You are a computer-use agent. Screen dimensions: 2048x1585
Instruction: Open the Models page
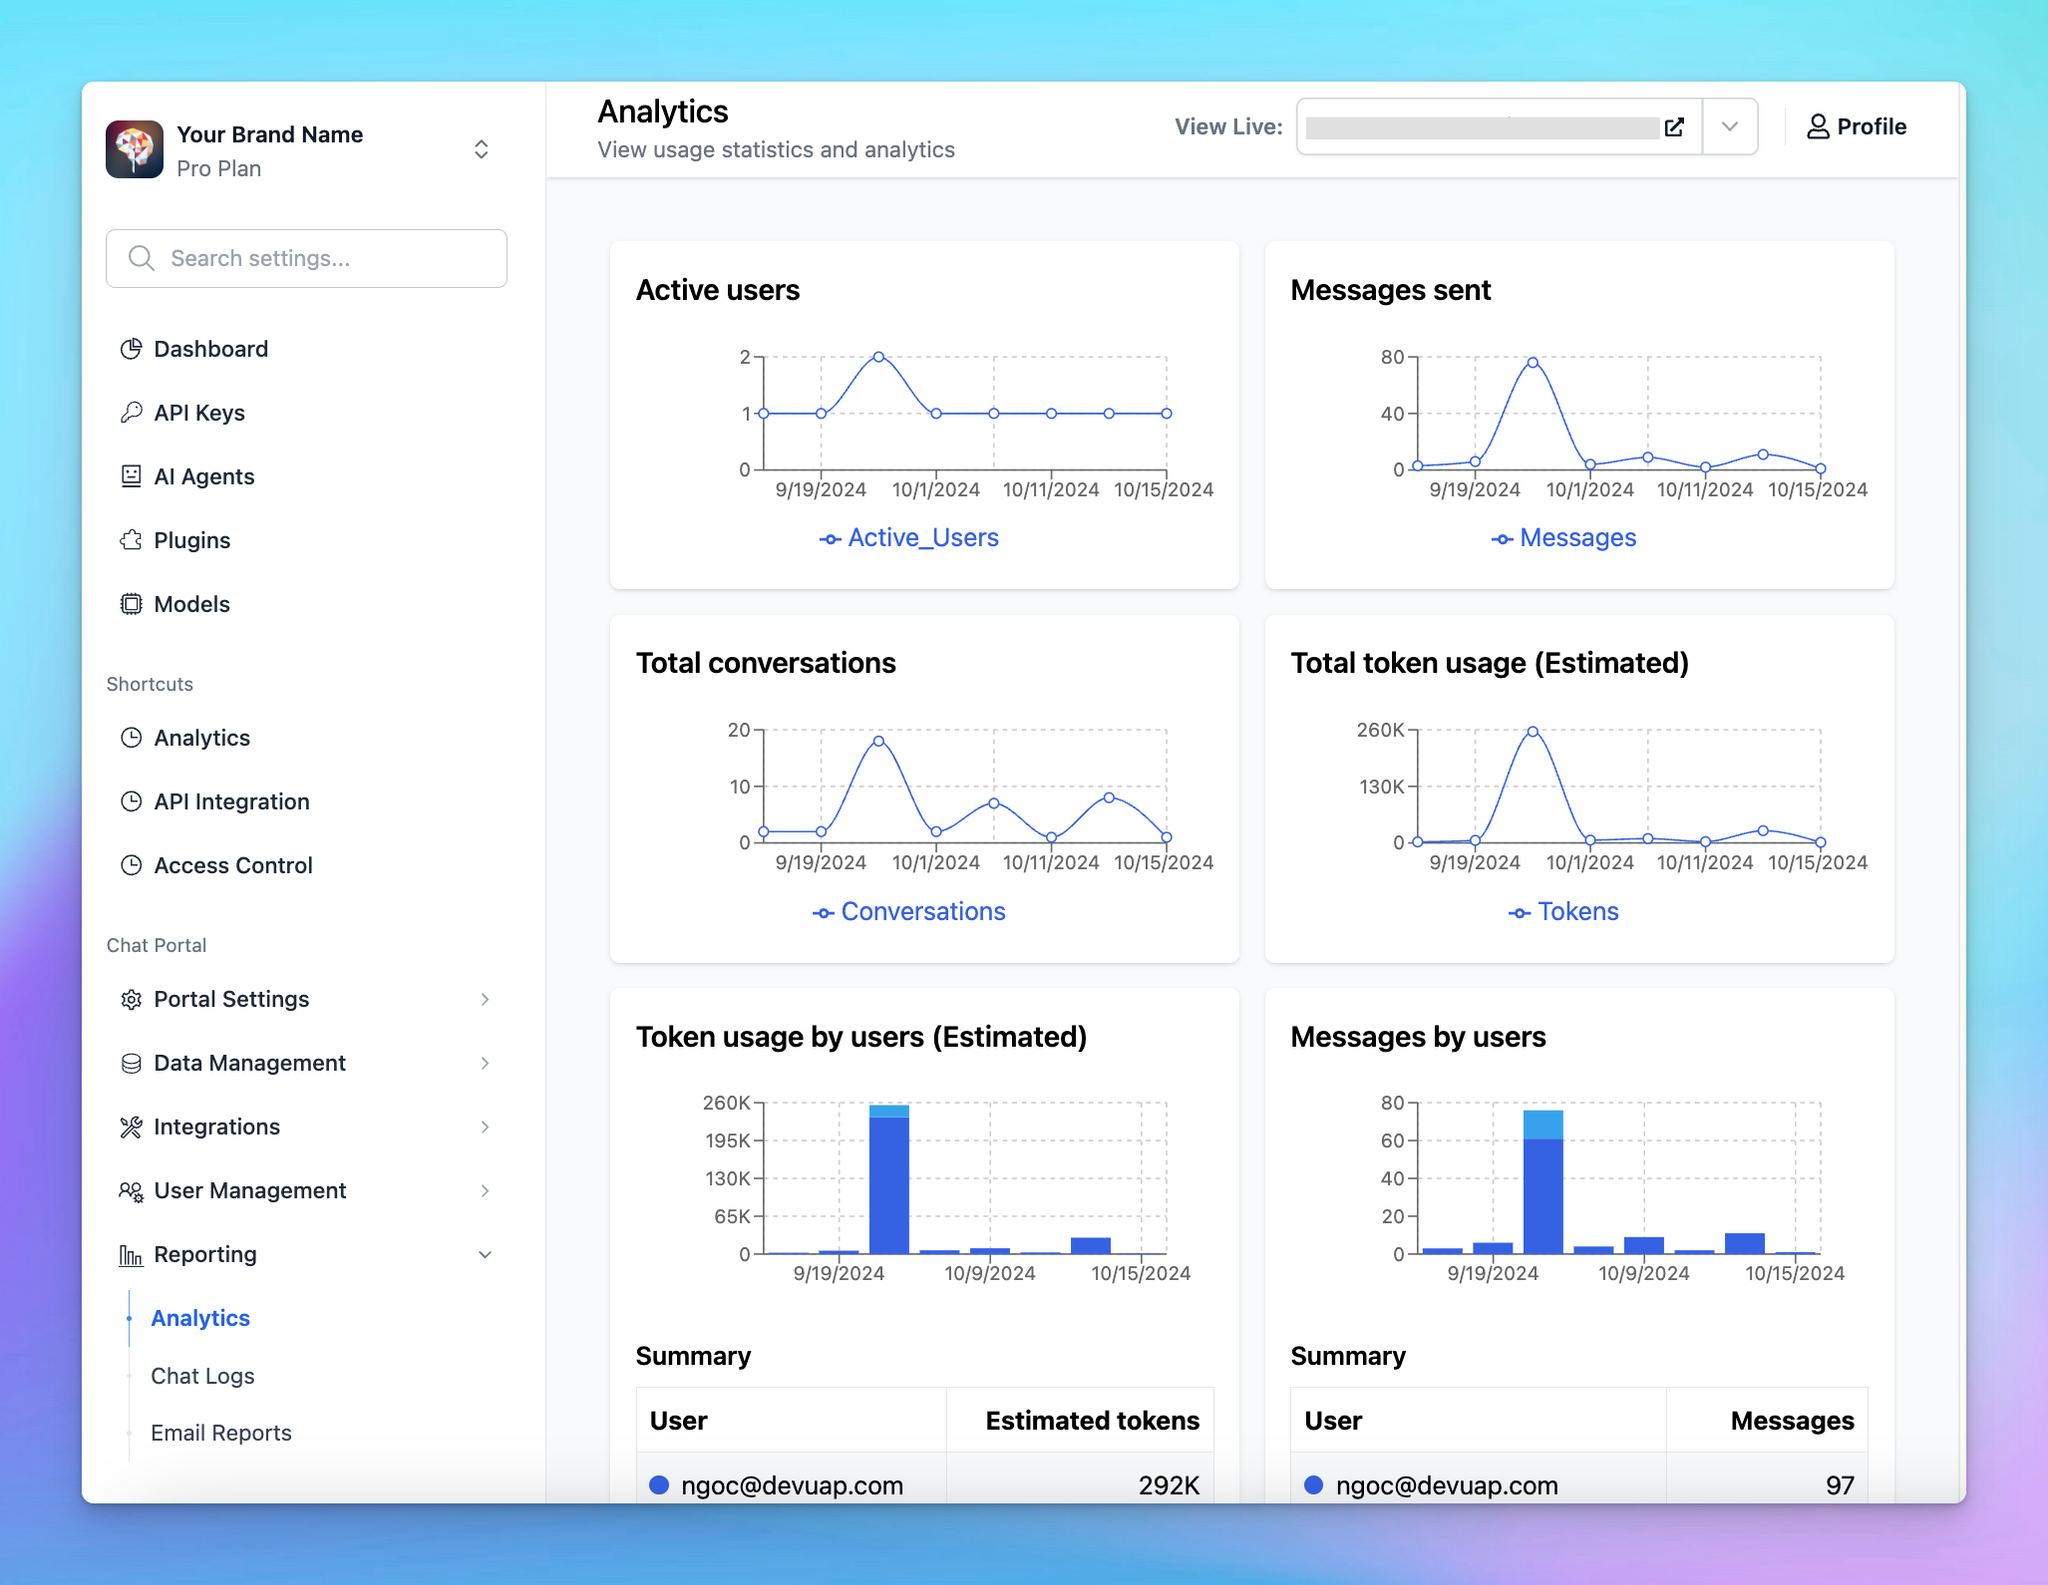(192, 605)
